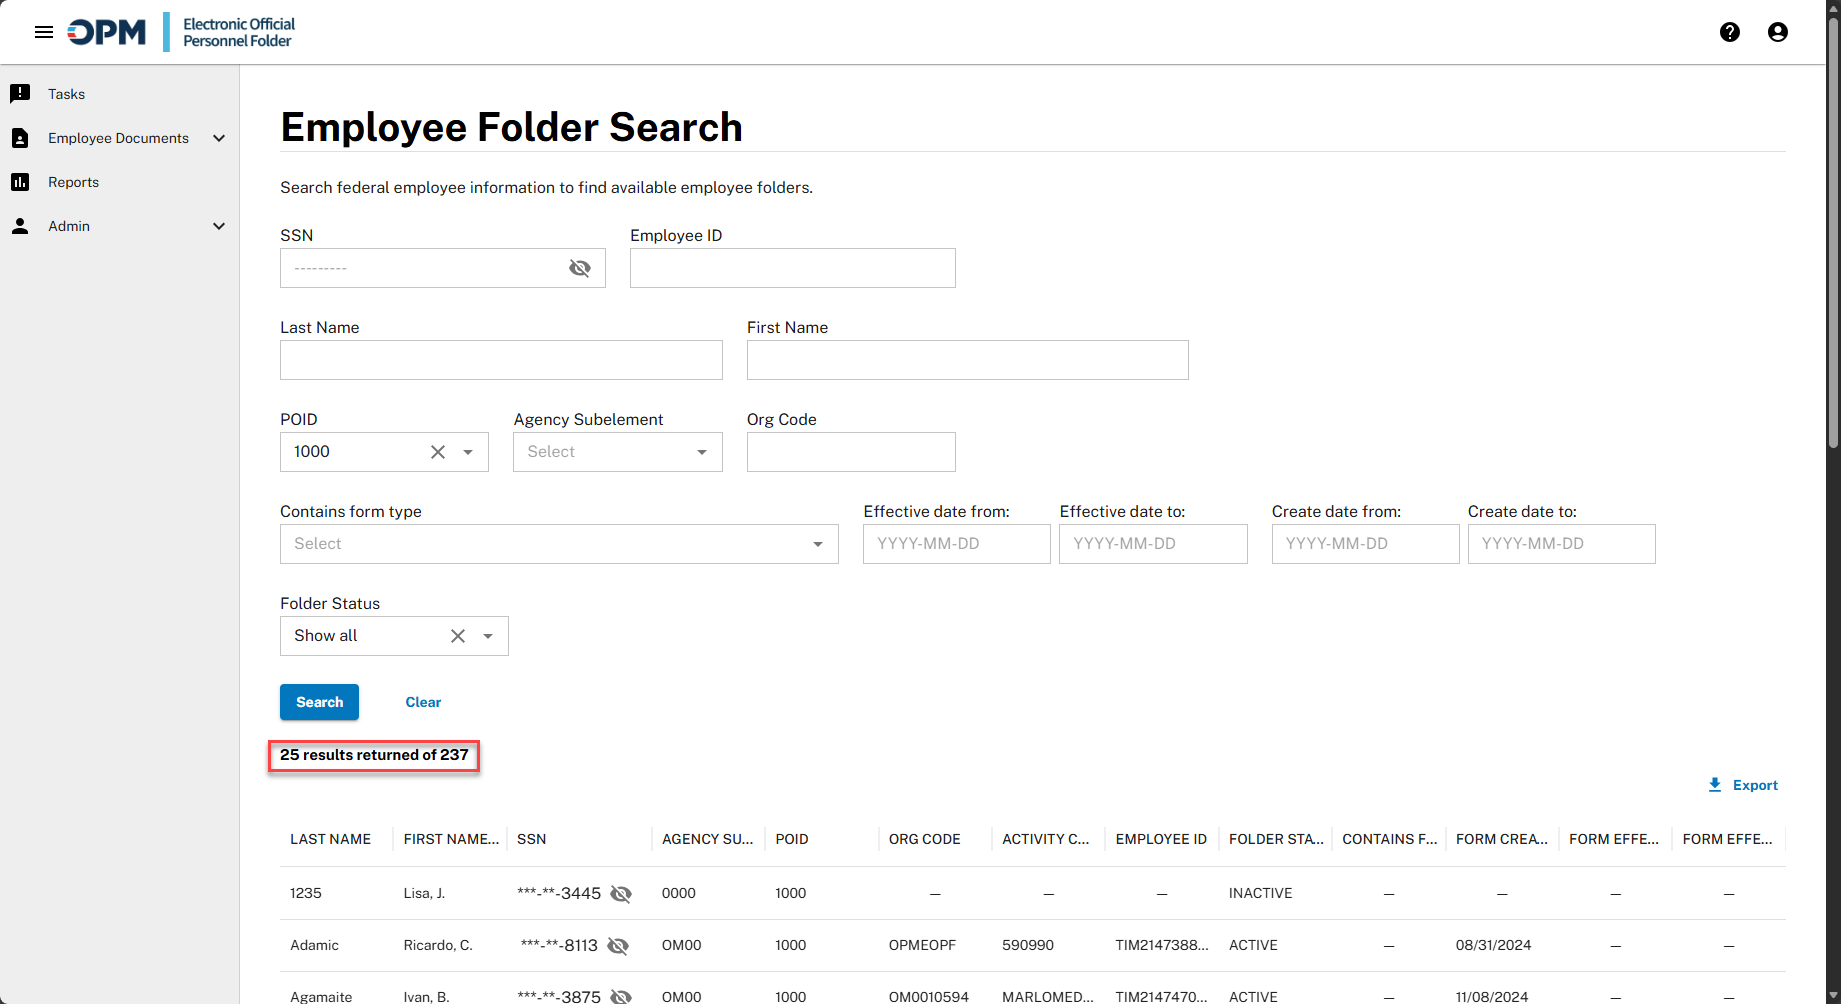Image resolution: width=1841 pixels, height=1004 pixels.
Task: Sort by EMPLOYEE ID column header
Action: click(x=1161, y=839)
